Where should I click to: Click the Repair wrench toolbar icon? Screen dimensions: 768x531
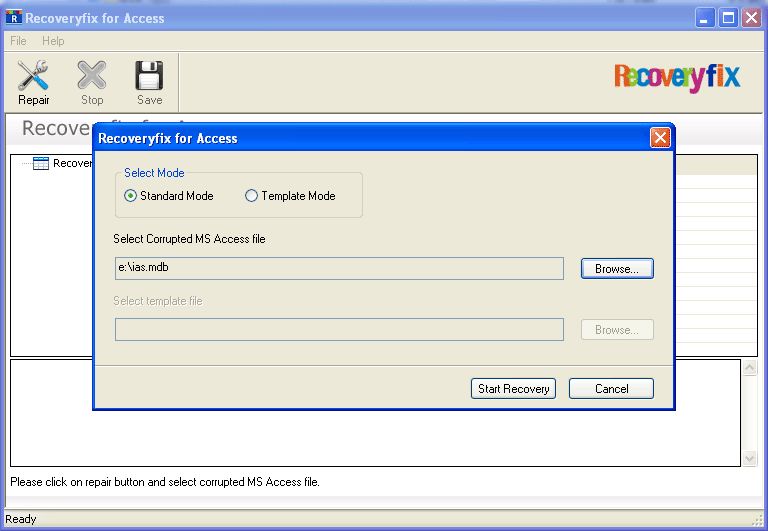pyautogui.click(x=33, y=75)
